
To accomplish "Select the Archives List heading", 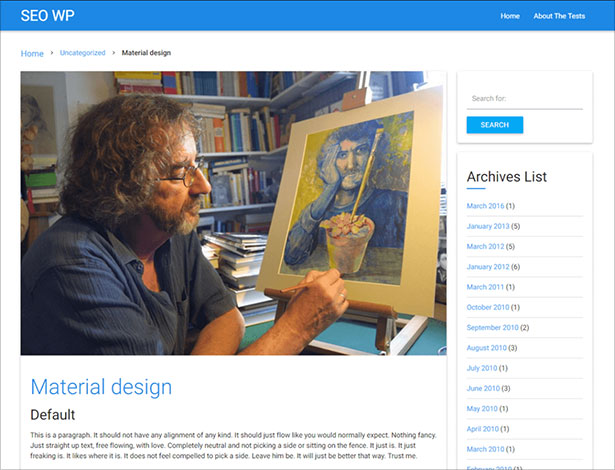I will pyautogui.click(x=506, y=177).
